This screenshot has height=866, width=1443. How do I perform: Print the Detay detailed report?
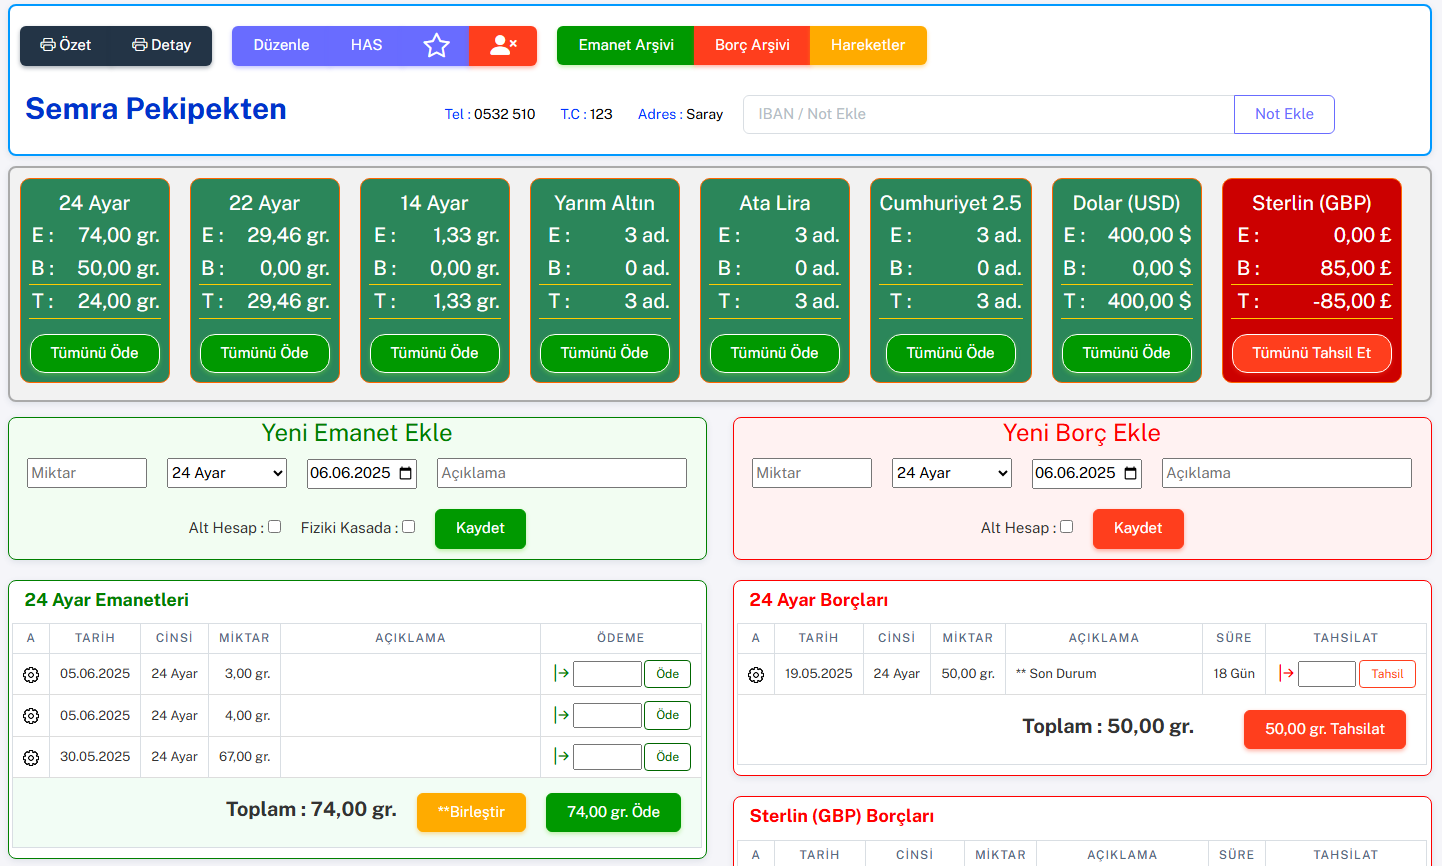pyautogui.click(x=162, y=45)
